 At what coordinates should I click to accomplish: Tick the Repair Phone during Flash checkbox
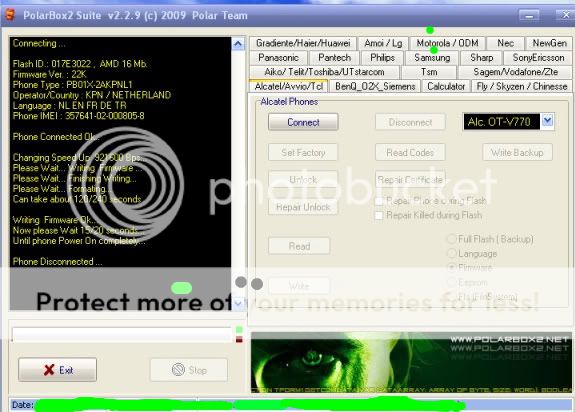(379, 201)
